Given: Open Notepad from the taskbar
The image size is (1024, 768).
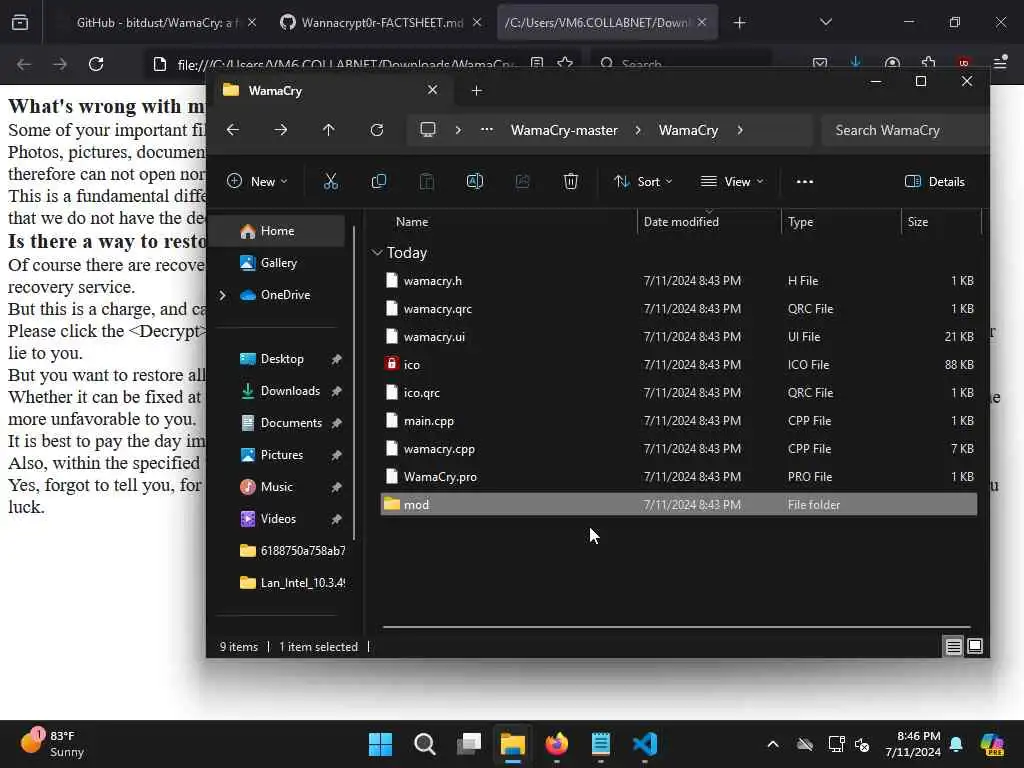Looking at the screenshot, I should [600, 744].
